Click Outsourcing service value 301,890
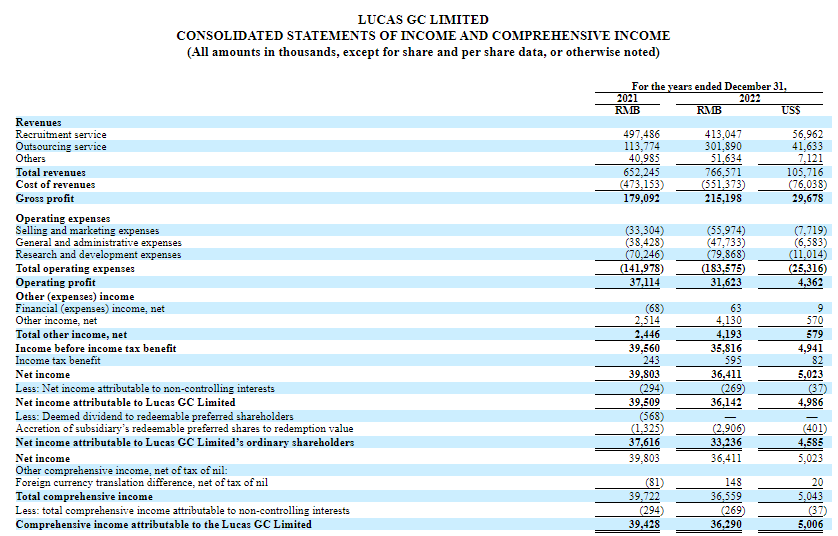 (723, 146)
